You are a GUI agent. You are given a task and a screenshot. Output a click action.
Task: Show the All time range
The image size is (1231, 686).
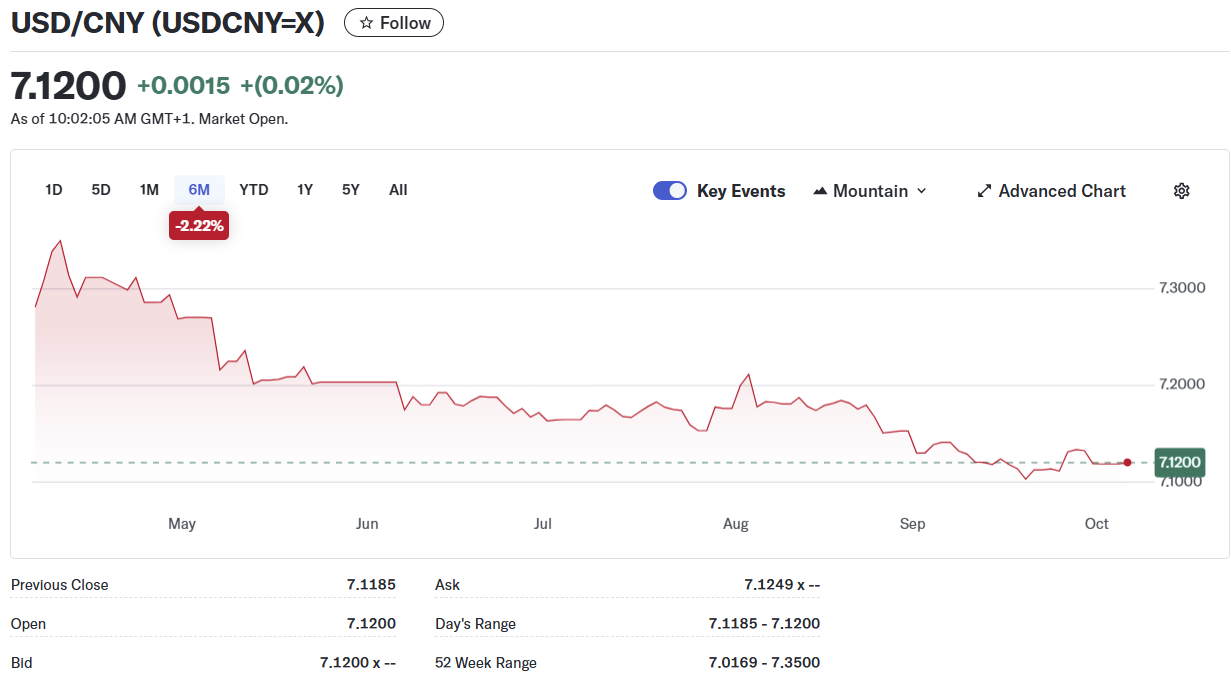point(398,190)
